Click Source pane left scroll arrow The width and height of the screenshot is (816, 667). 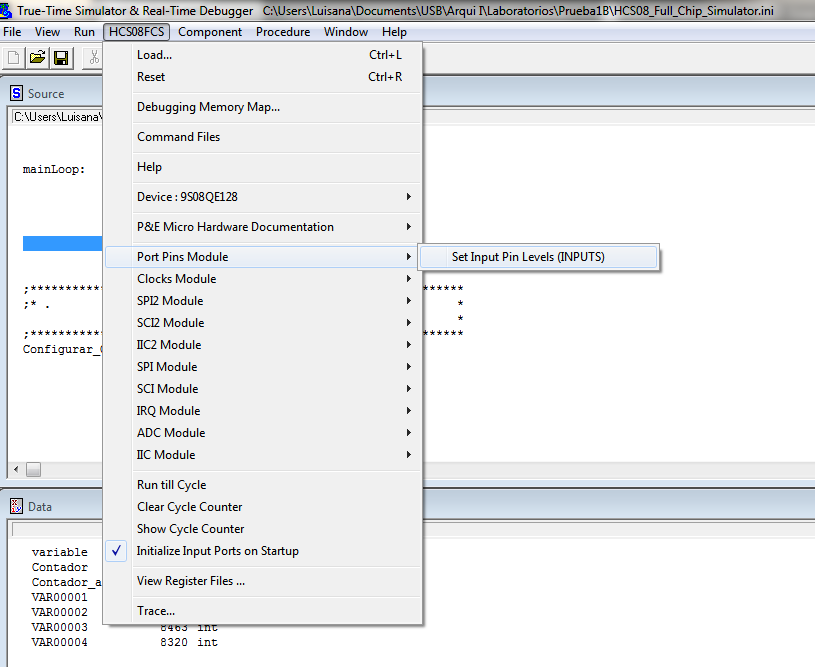point(15,469)
